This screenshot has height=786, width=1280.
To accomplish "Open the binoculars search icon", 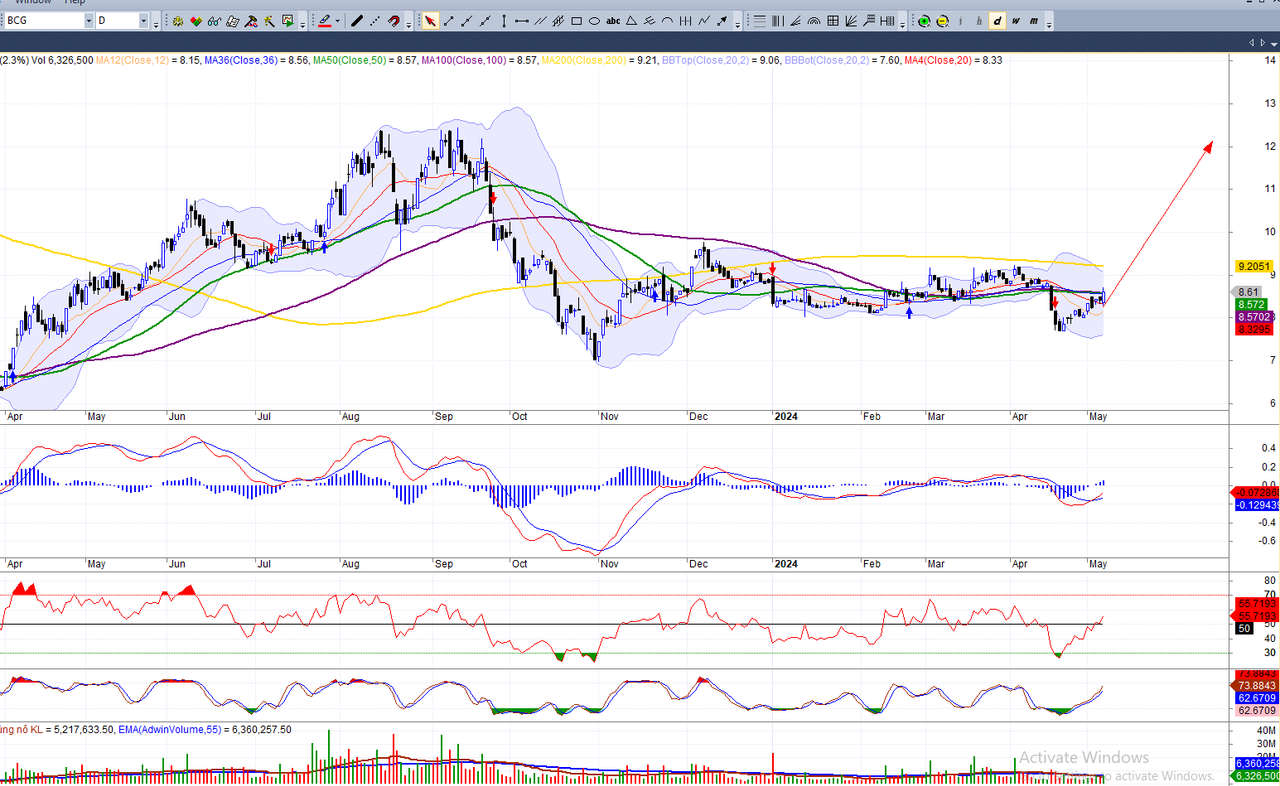I will pos(214,21).
